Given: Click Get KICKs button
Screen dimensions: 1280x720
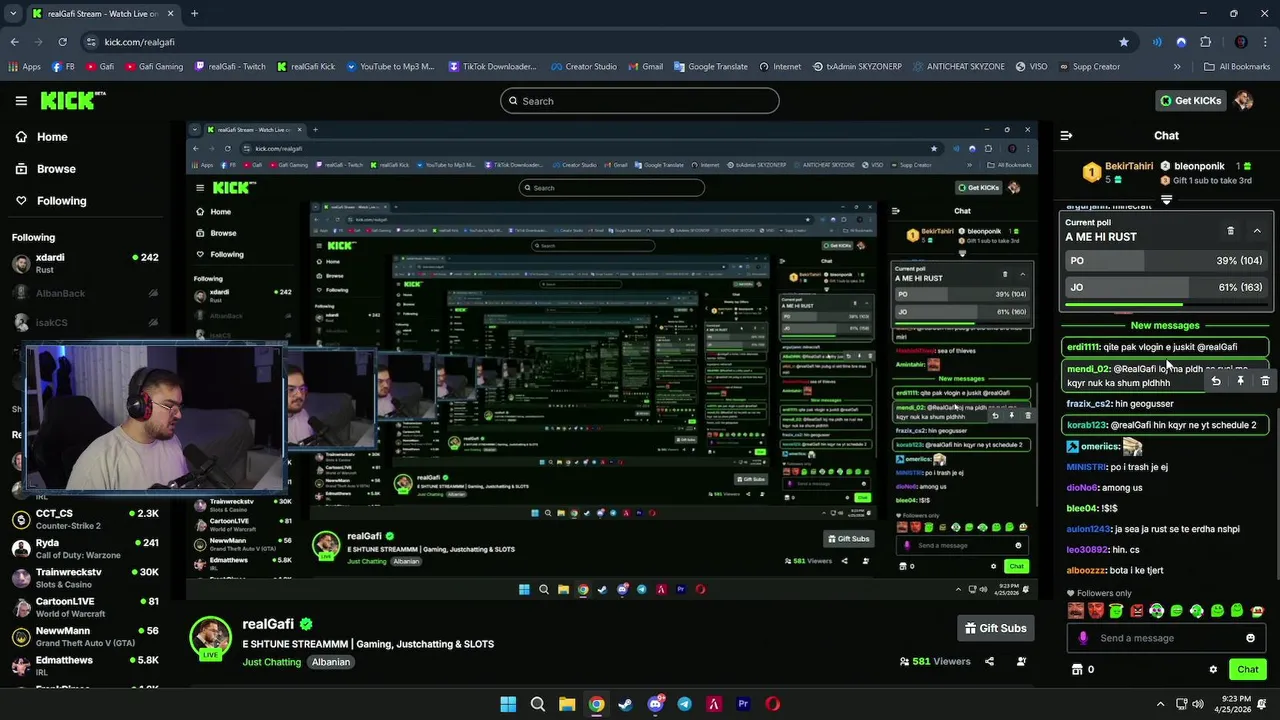Looking at the screenshot, I should click(x=1190, y=101).
